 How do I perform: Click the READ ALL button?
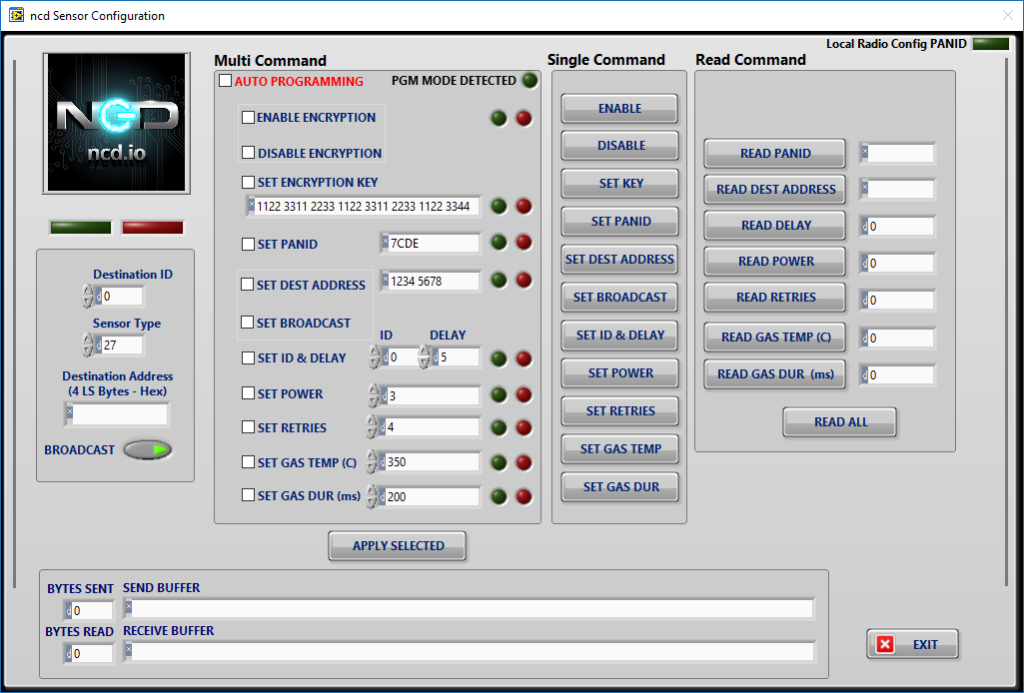pyautogui.click(x=839, y=422)
